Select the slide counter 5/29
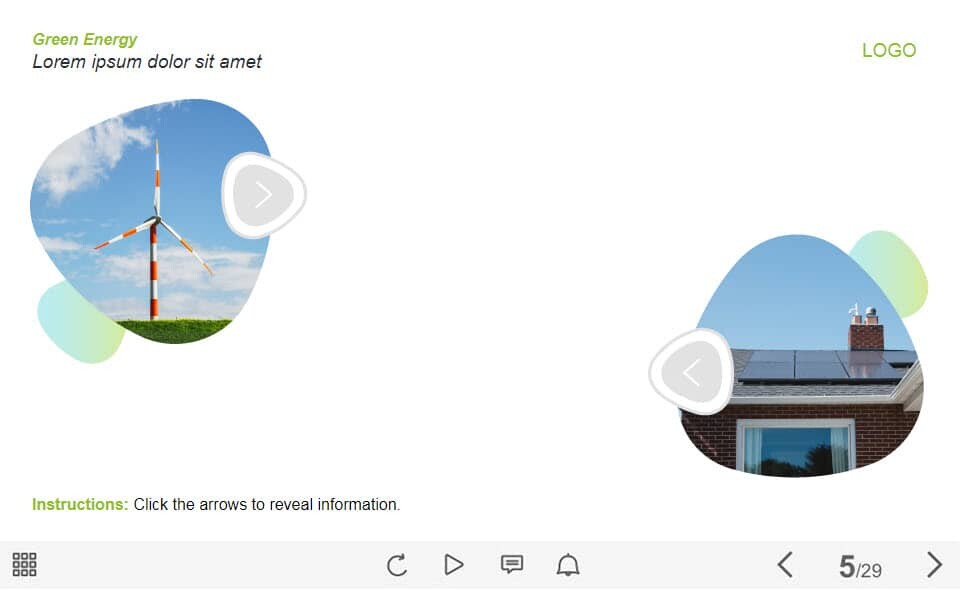Viewport: 960px width, 590px height. click(860, 566)
